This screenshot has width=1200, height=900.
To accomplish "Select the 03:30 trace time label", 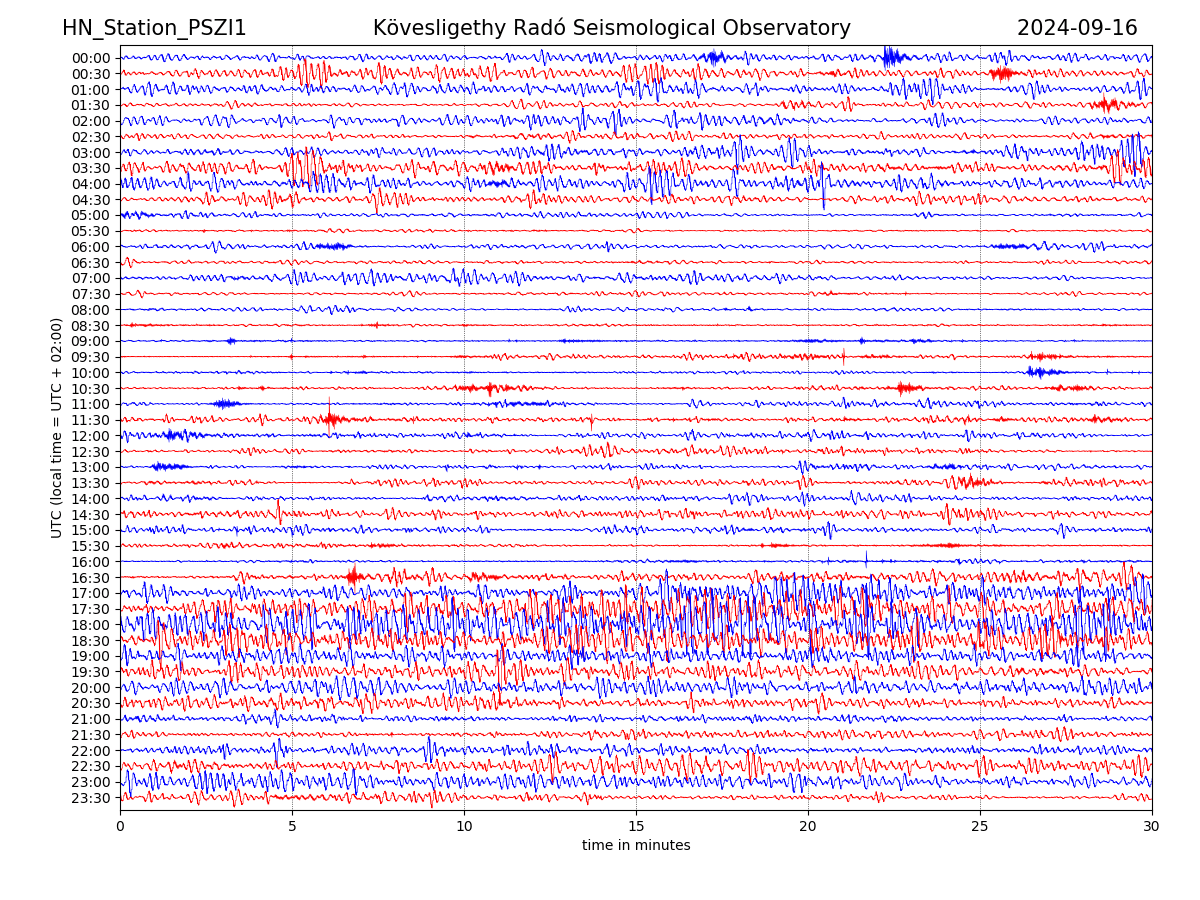I will [91, 168].
